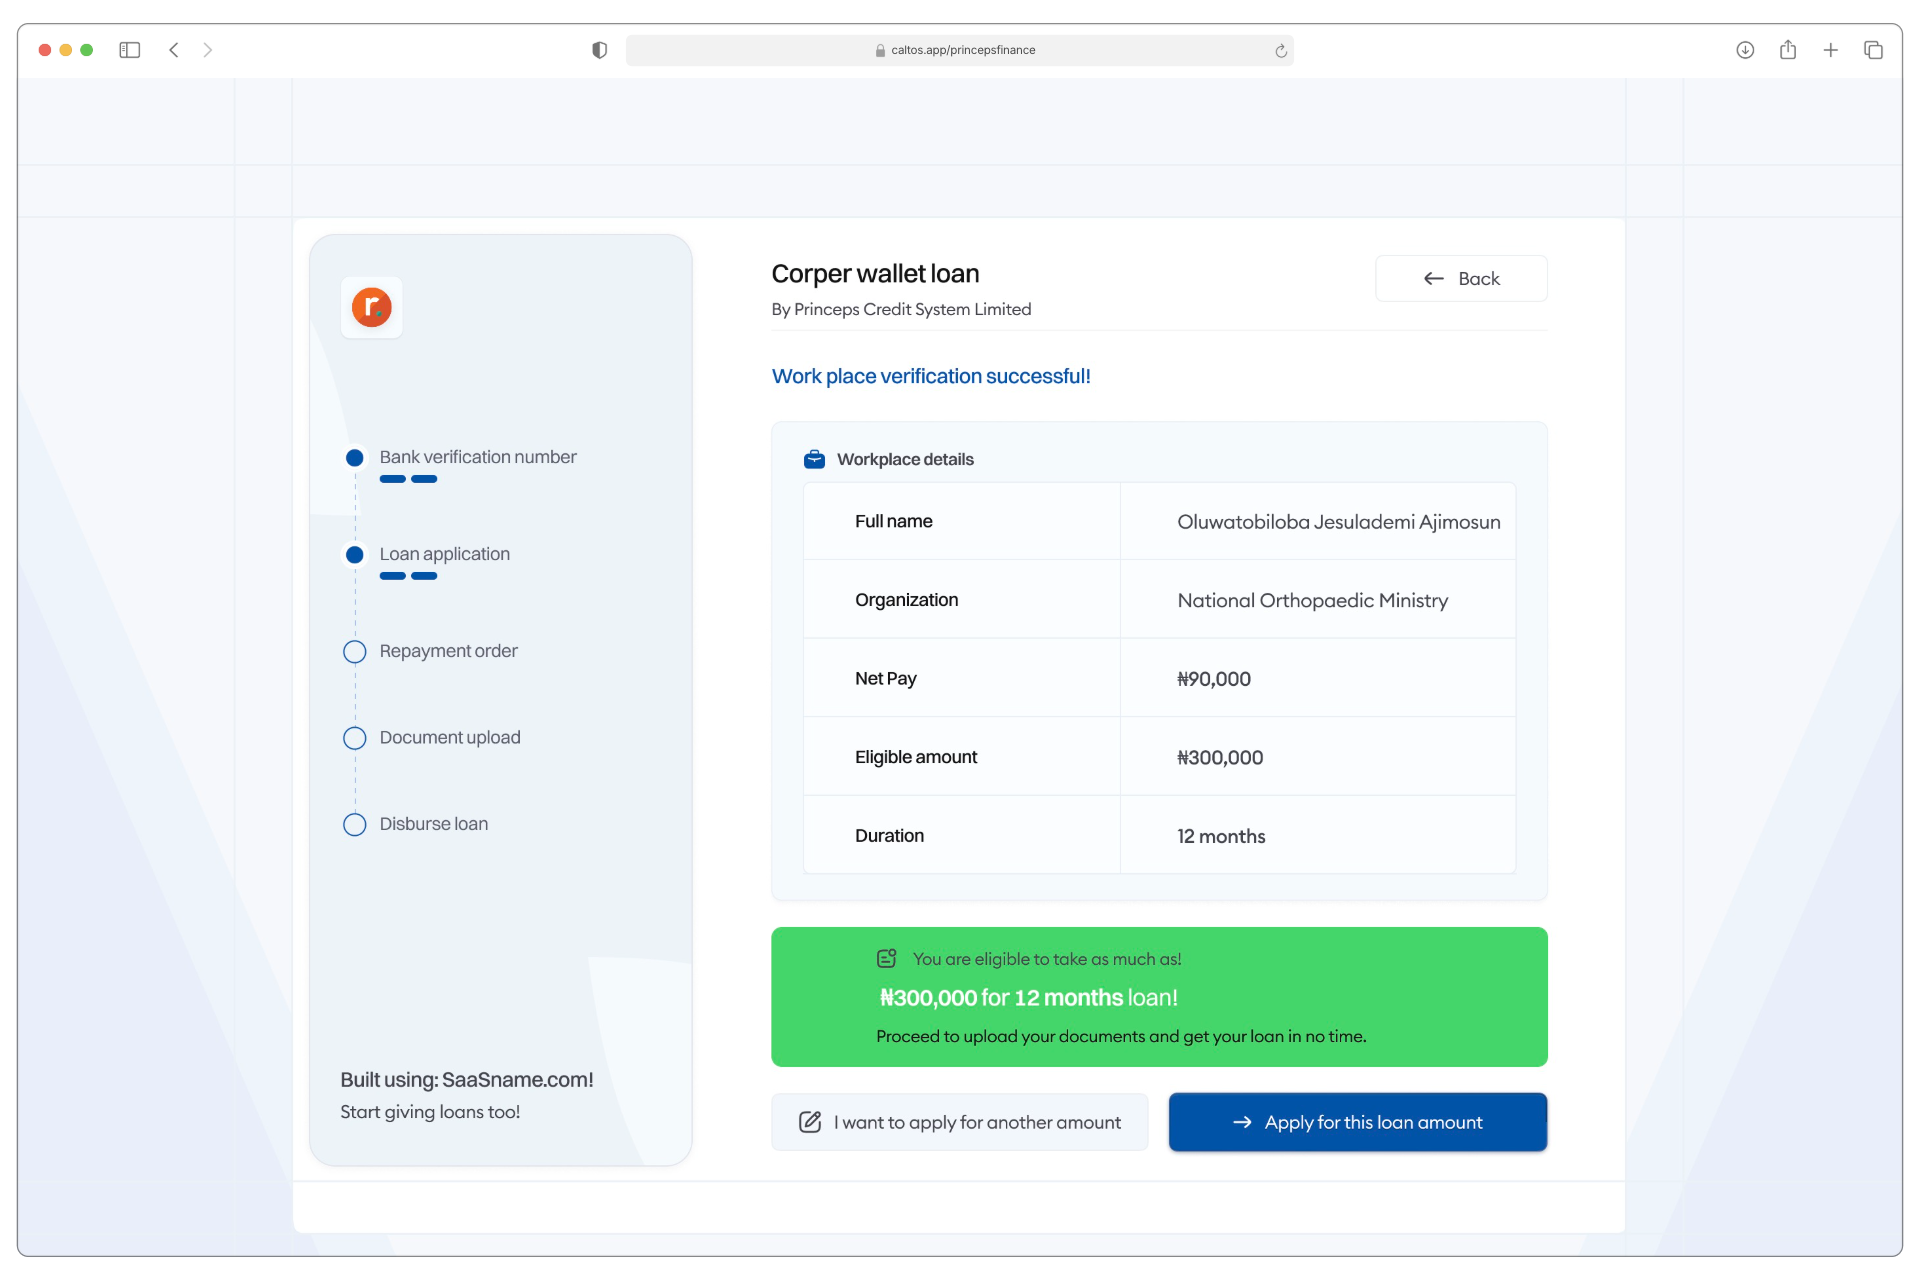This screenshot has width=1920, height=1280.
Task: Click Apply for this loan amount
Action: [x=1357, y=1122]
